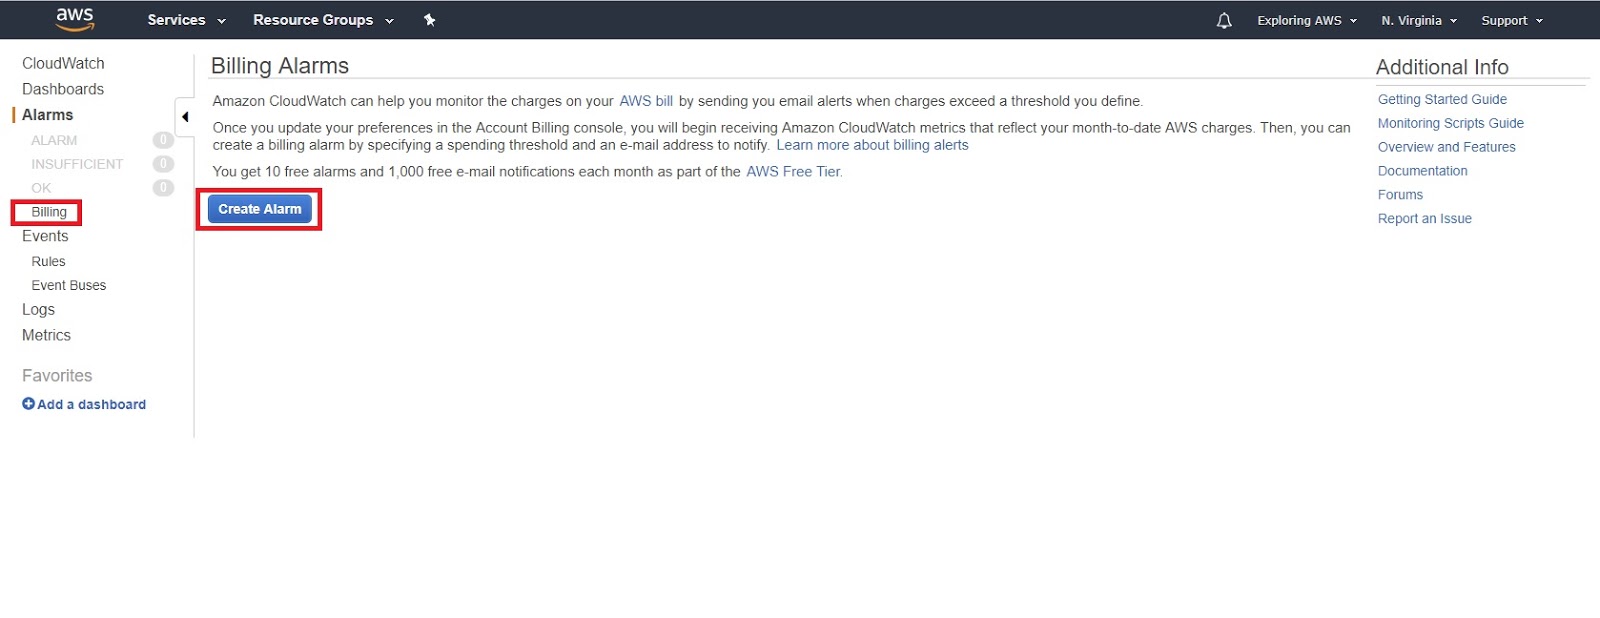Click the pin shortcuts icon

[430, 20]
